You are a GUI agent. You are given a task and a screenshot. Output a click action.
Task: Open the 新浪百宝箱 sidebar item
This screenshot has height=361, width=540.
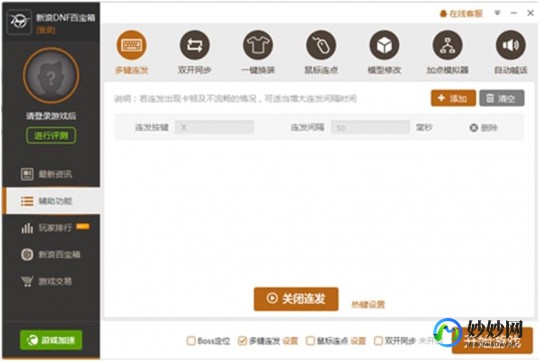tap(51, 255)
